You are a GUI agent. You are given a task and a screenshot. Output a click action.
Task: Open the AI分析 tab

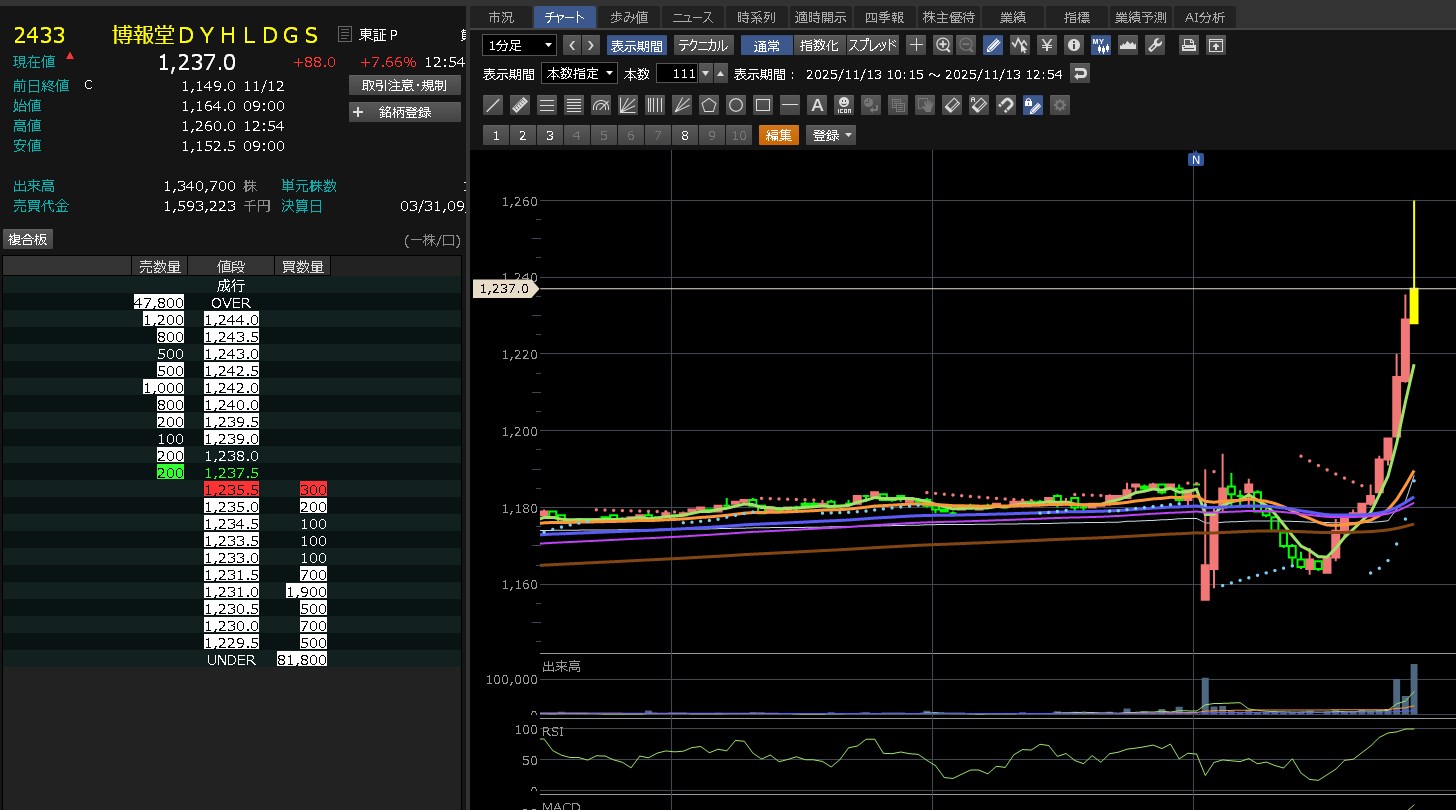(x=1205, y=17)
